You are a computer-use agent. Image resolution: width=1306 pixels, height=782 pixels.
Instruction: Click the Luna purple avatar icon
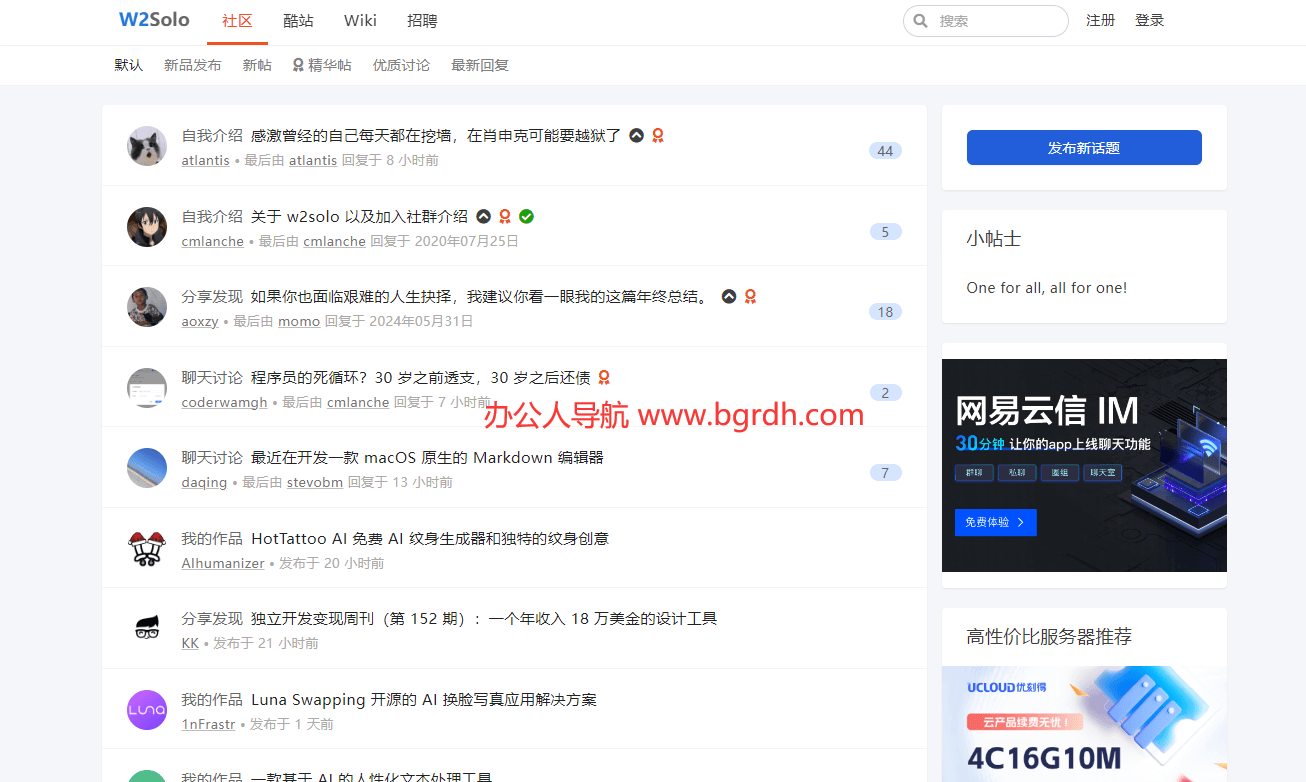pos(147,710)
